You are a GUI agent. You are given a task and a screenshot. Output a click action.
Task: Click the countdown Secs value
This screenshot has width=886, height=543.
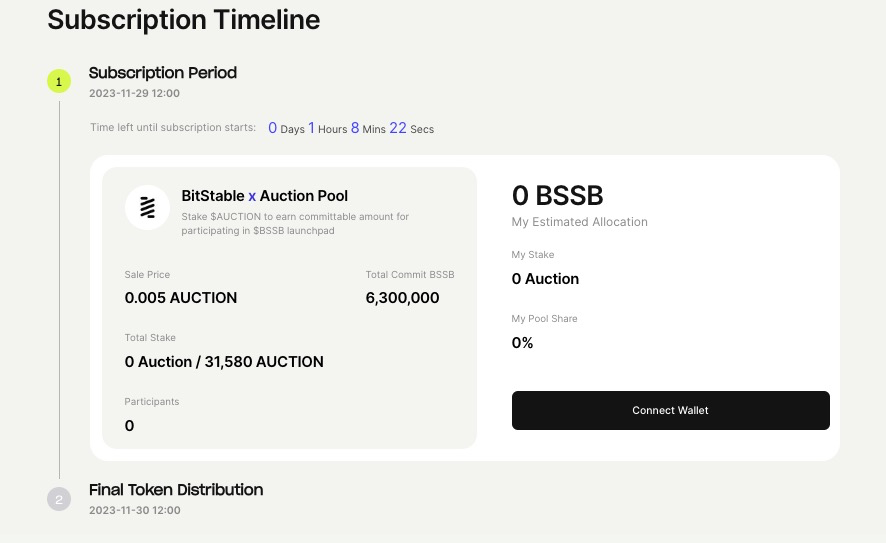(398, 128)
